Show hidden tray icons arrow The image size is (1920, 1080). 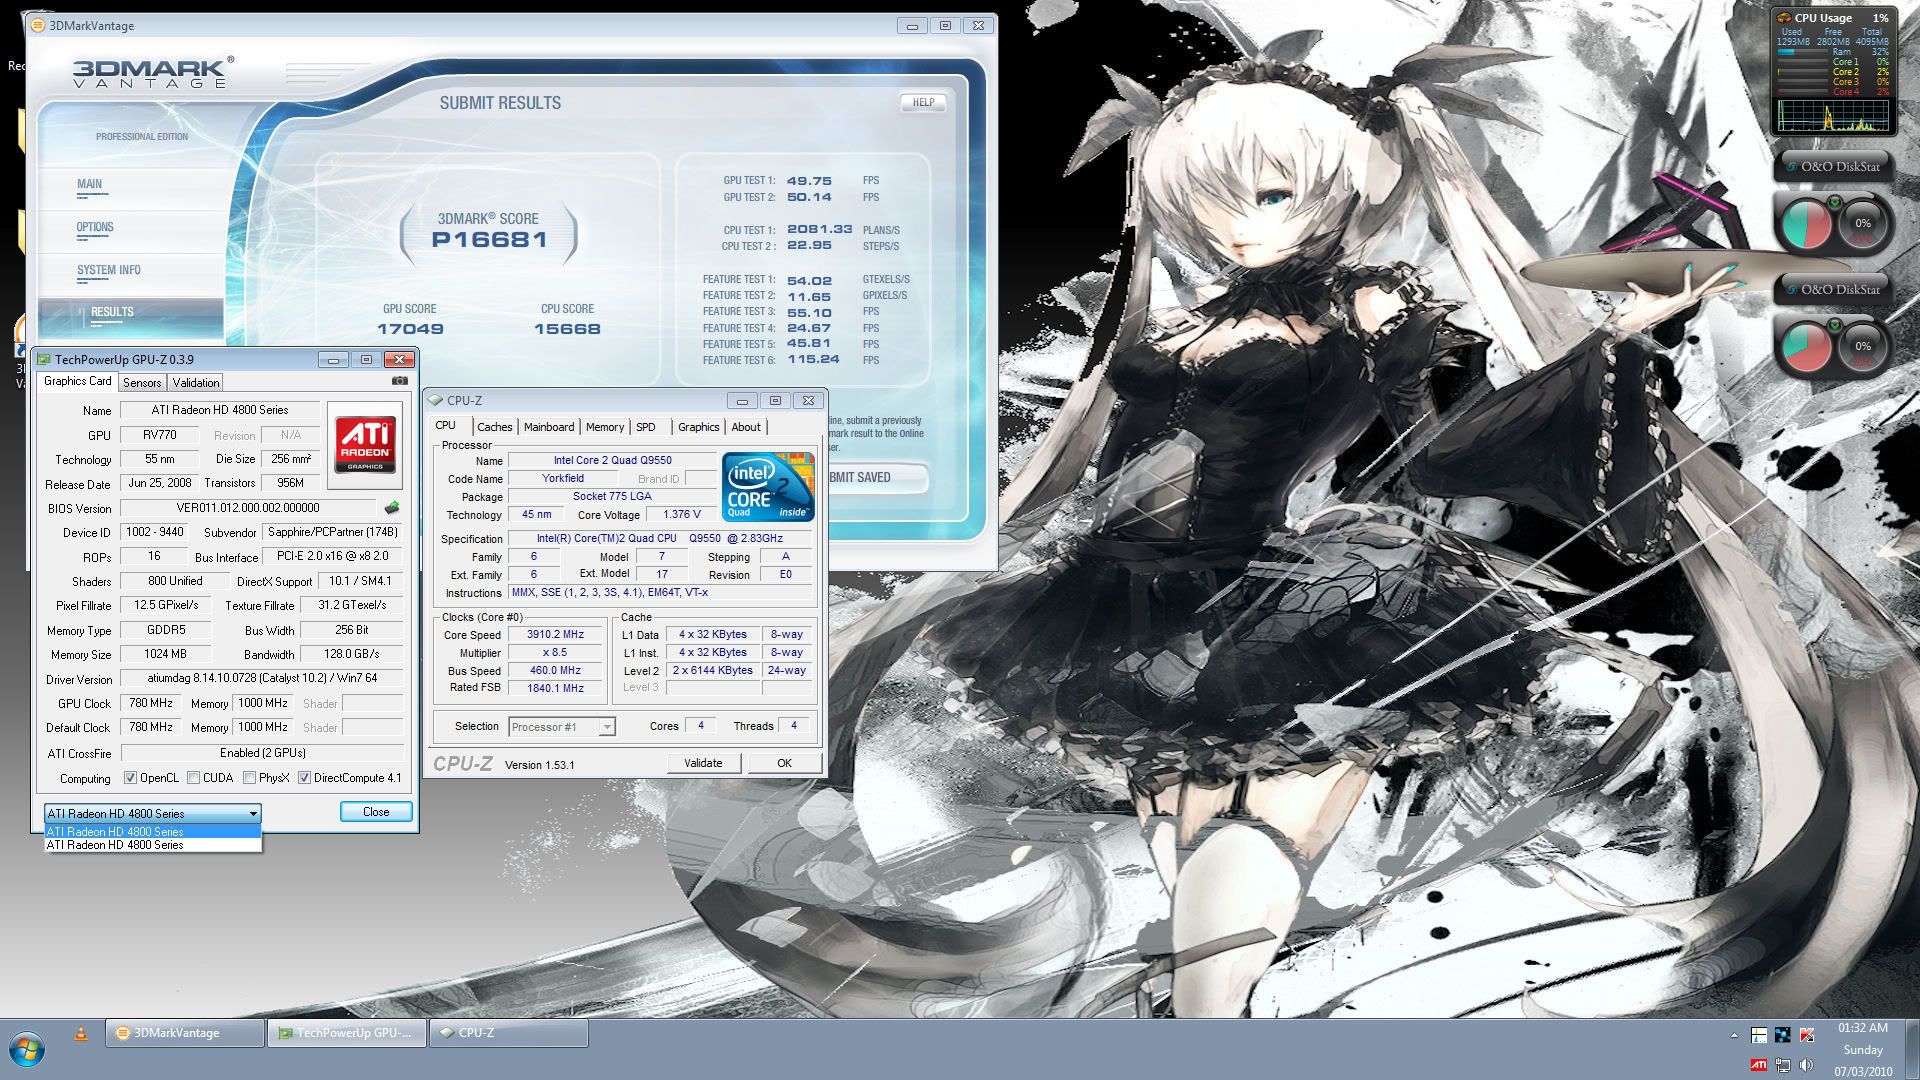pos(1734,1035)
